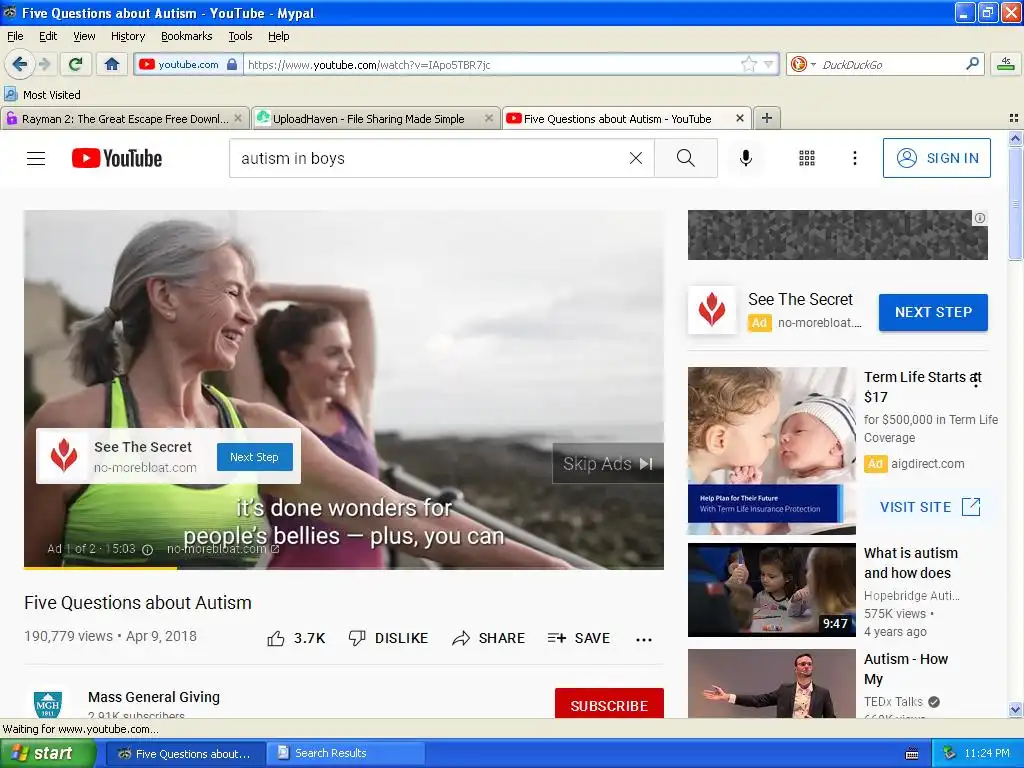Open the Edit menu
Viewport: 1024px width, 768px height.
48,36
